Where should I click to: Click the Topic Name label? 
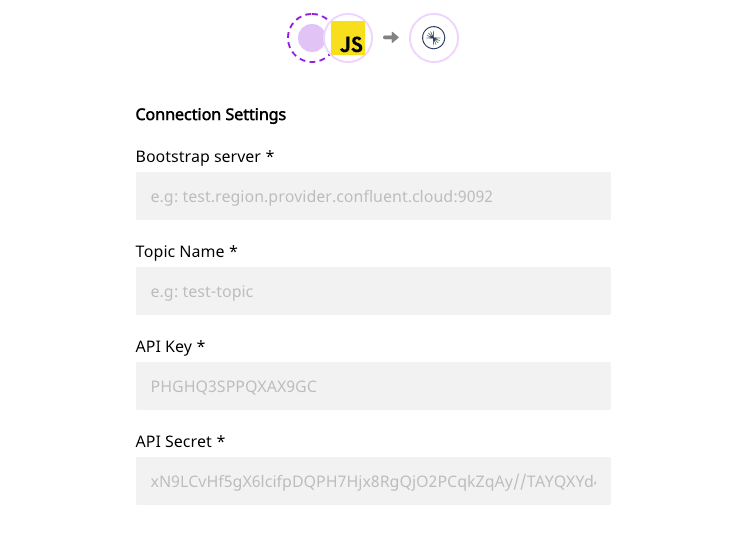pos(181,252)
